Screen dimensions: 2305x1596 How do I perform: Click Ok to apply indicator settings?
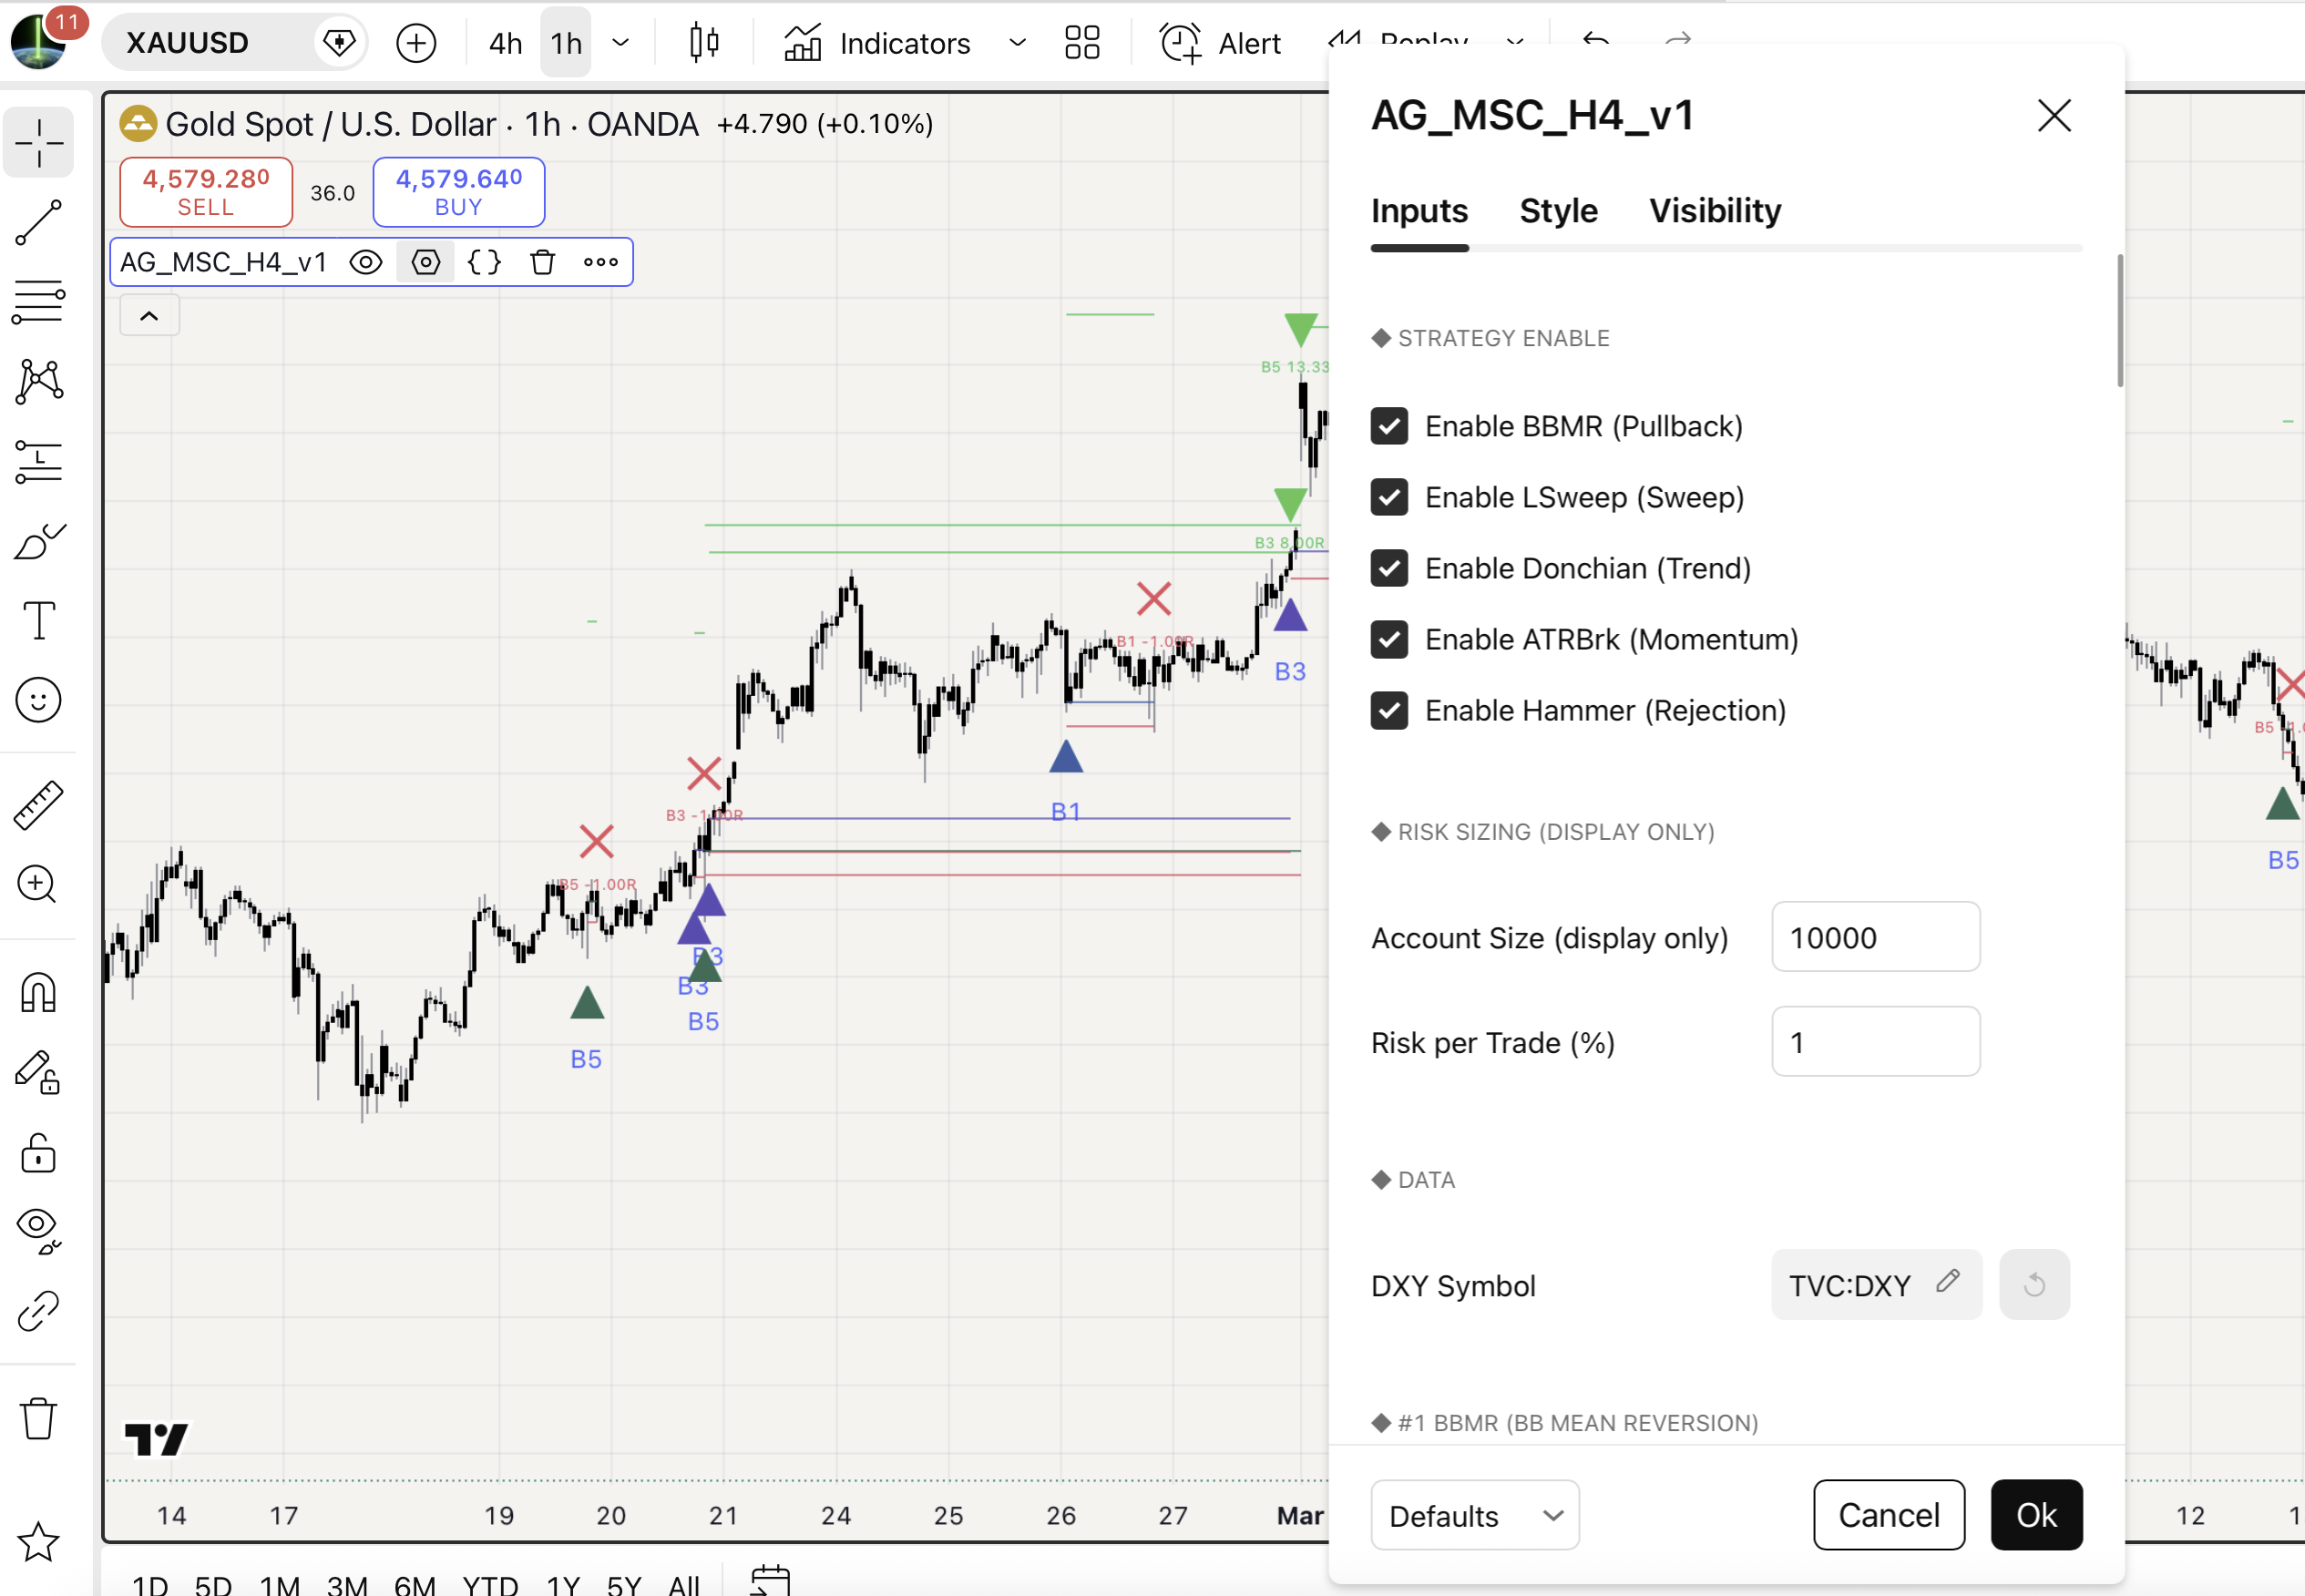tap(2036, 1514)
